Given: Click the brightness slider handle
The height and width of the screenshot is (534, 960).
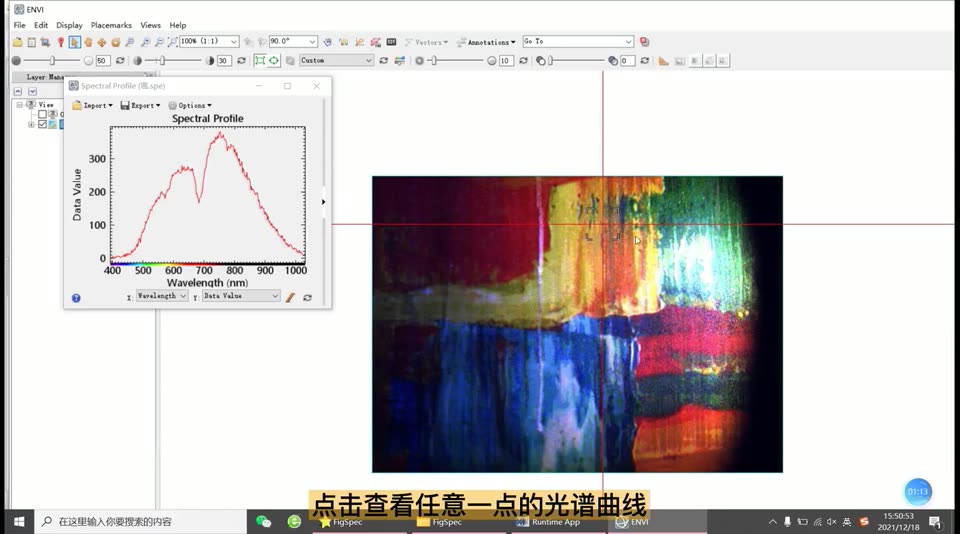Looking at the screenshot, I should 53,61.
